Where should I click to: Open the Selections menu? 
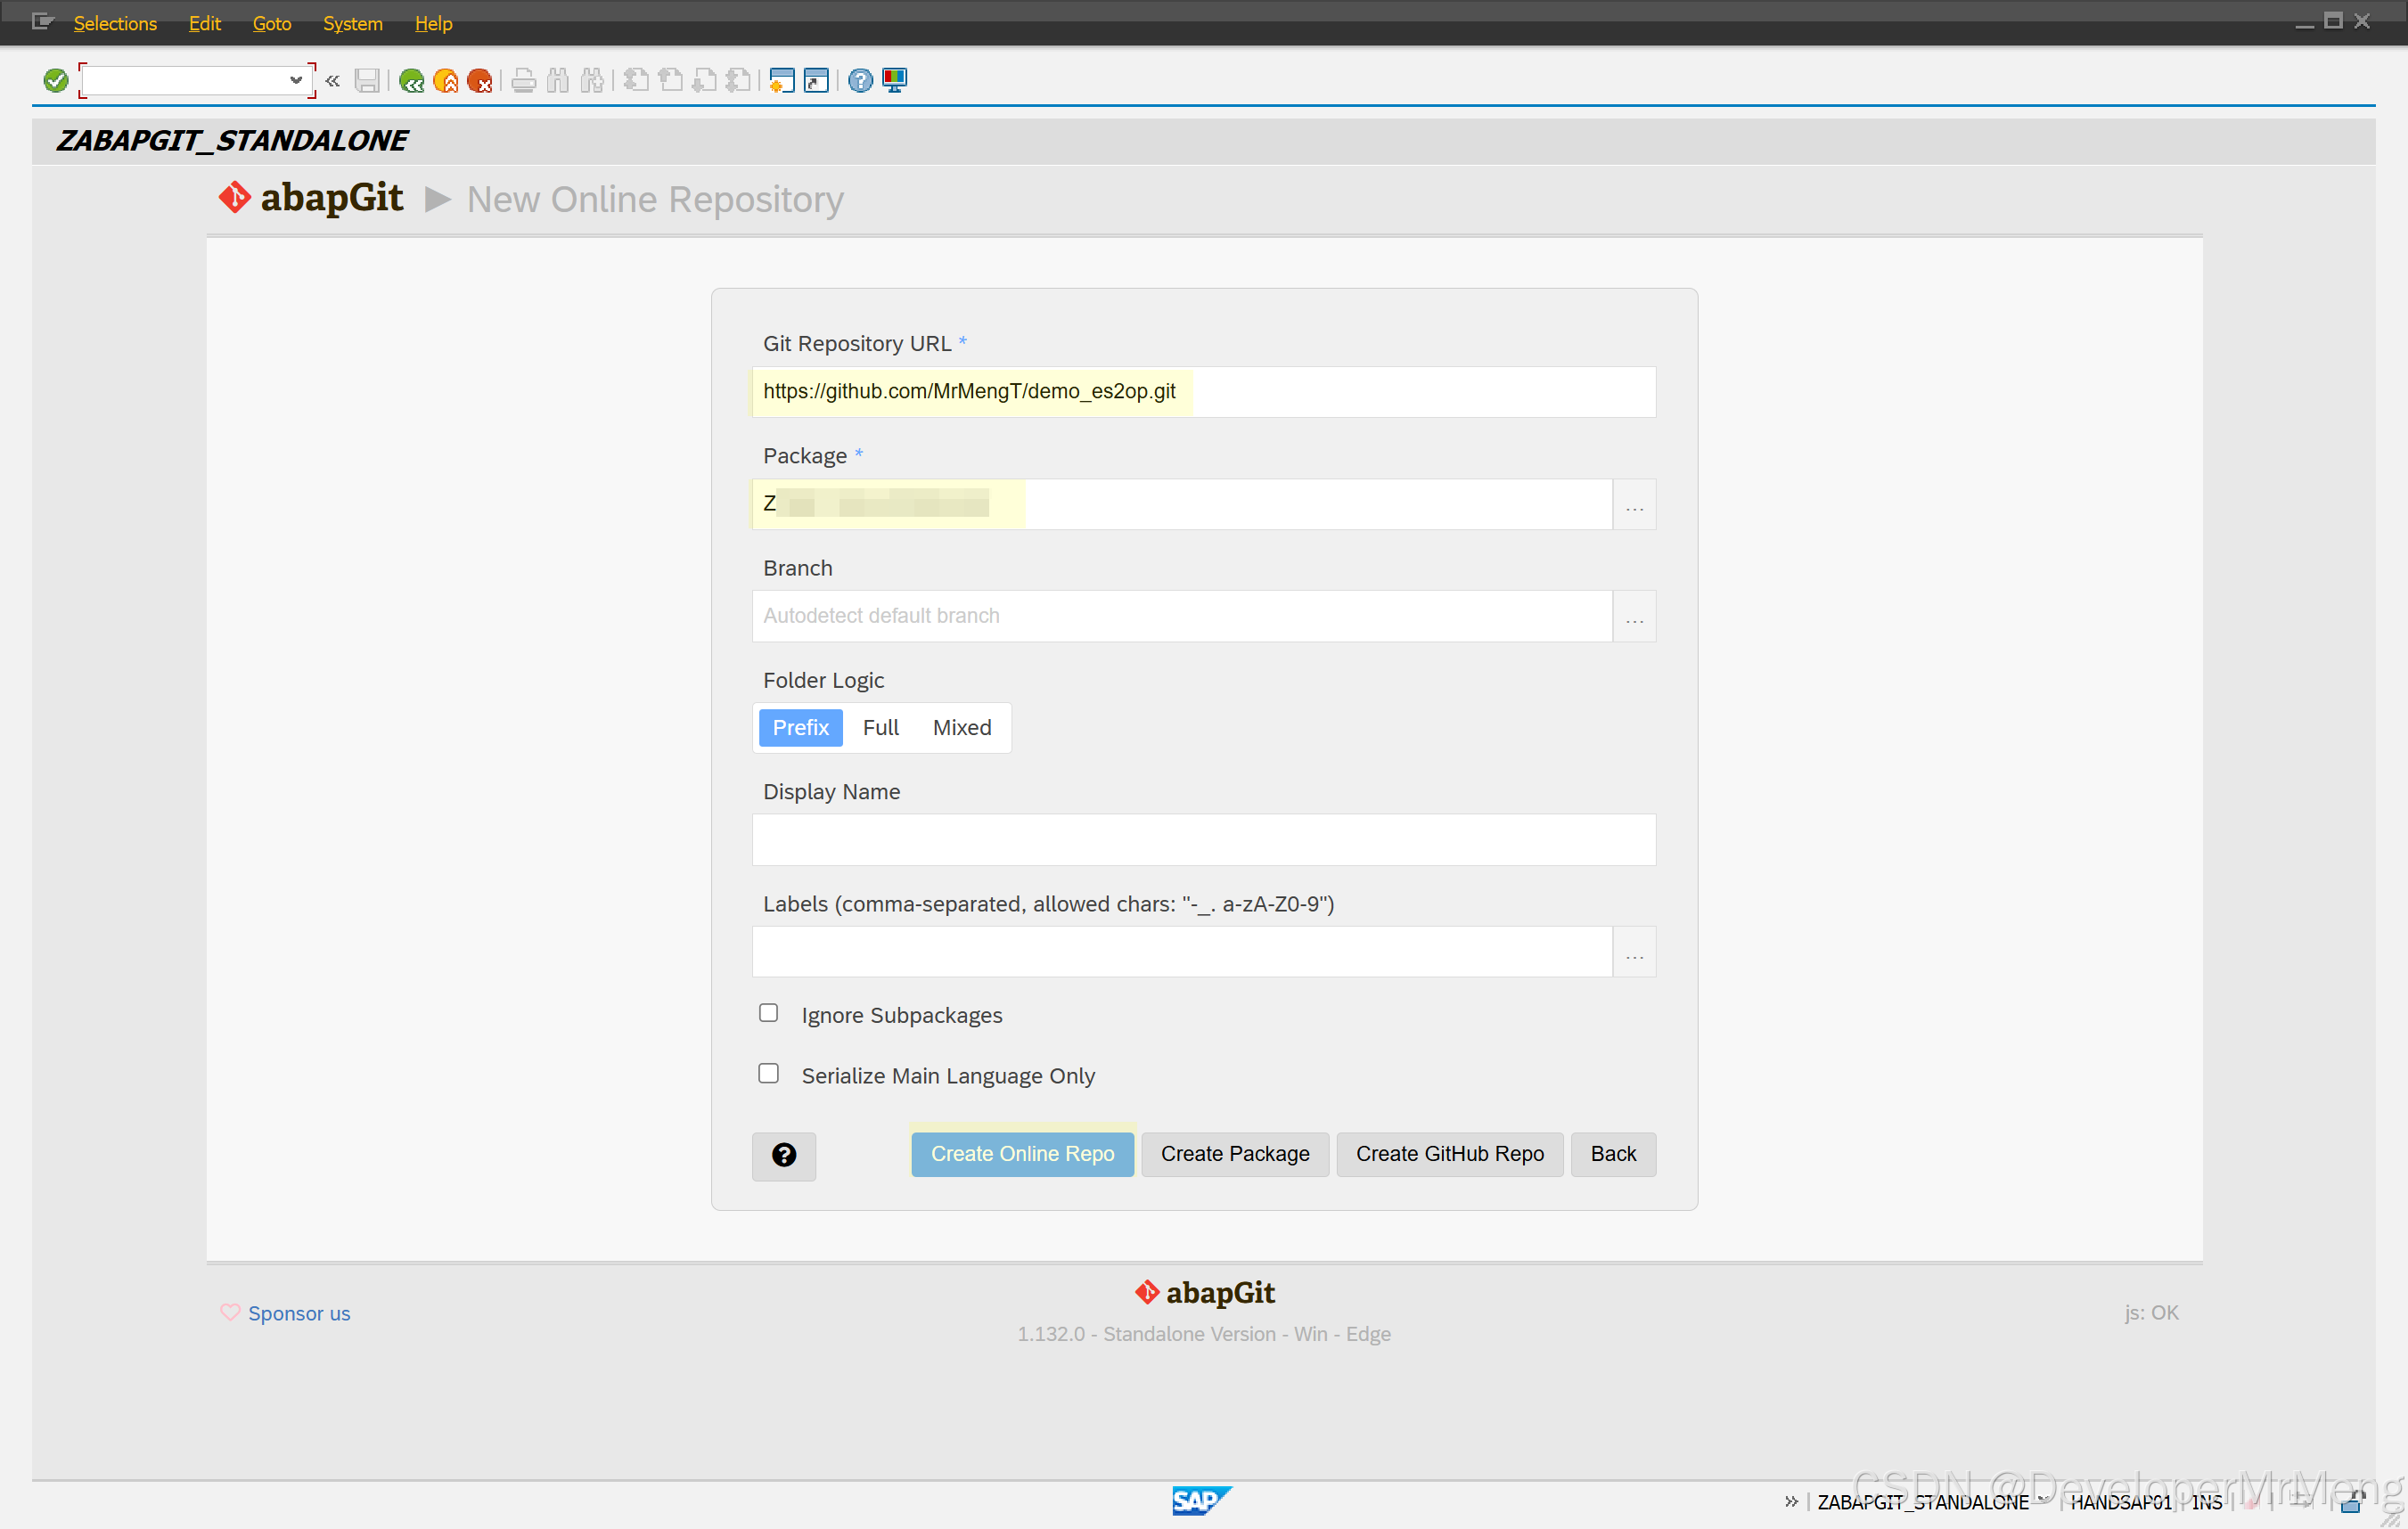115,23
